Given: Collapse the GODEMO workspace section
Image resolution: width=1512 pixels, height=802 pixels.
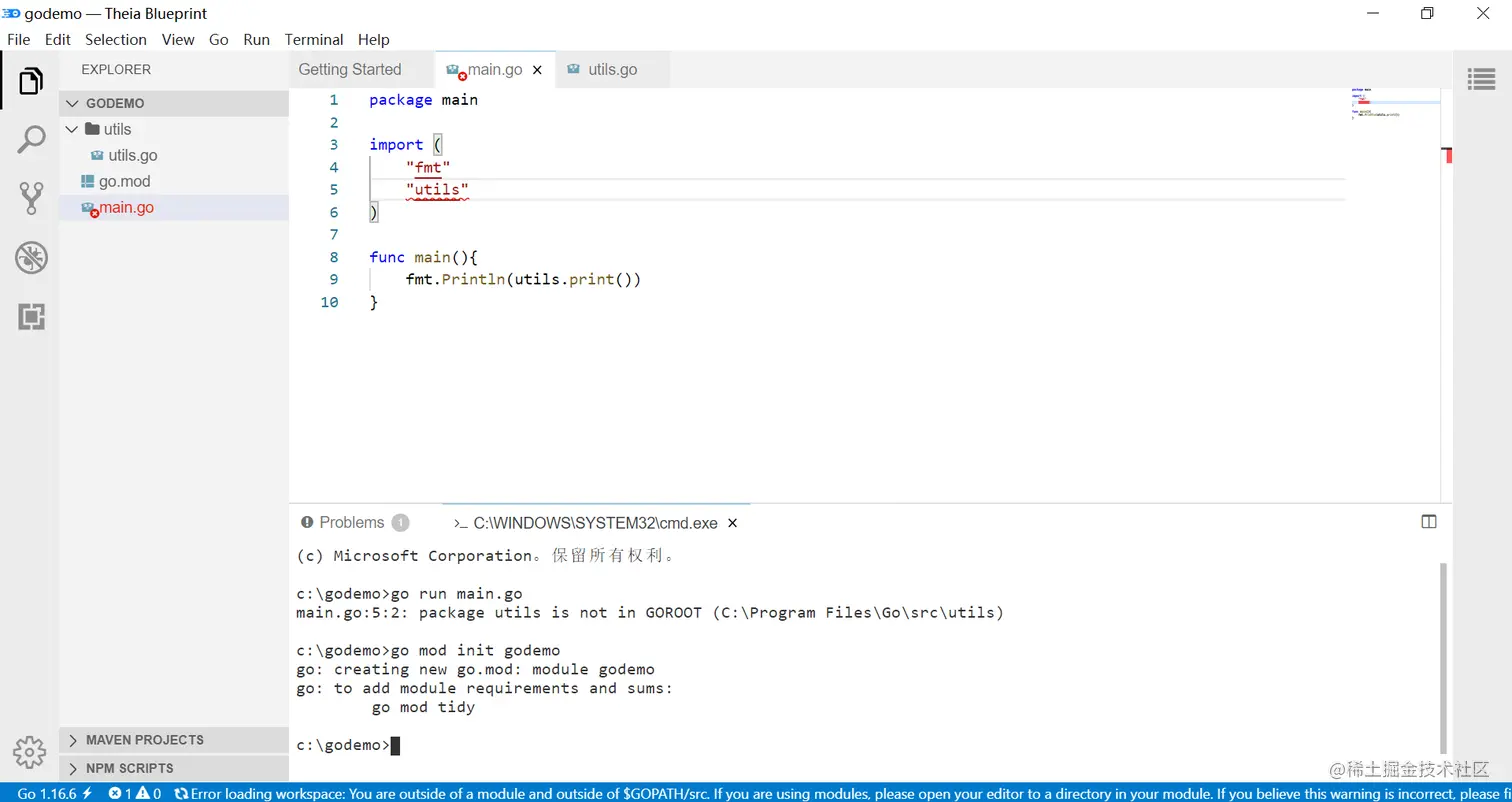Looking at the screenshot, I should pyautogui.click(x=174, y=103).
